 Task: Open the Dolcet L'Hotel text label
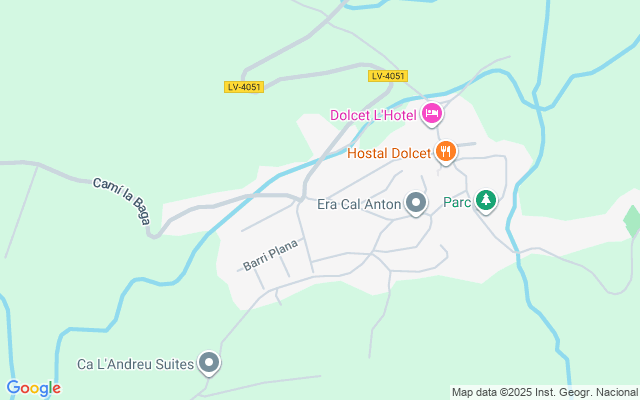[x=373, y=116]
